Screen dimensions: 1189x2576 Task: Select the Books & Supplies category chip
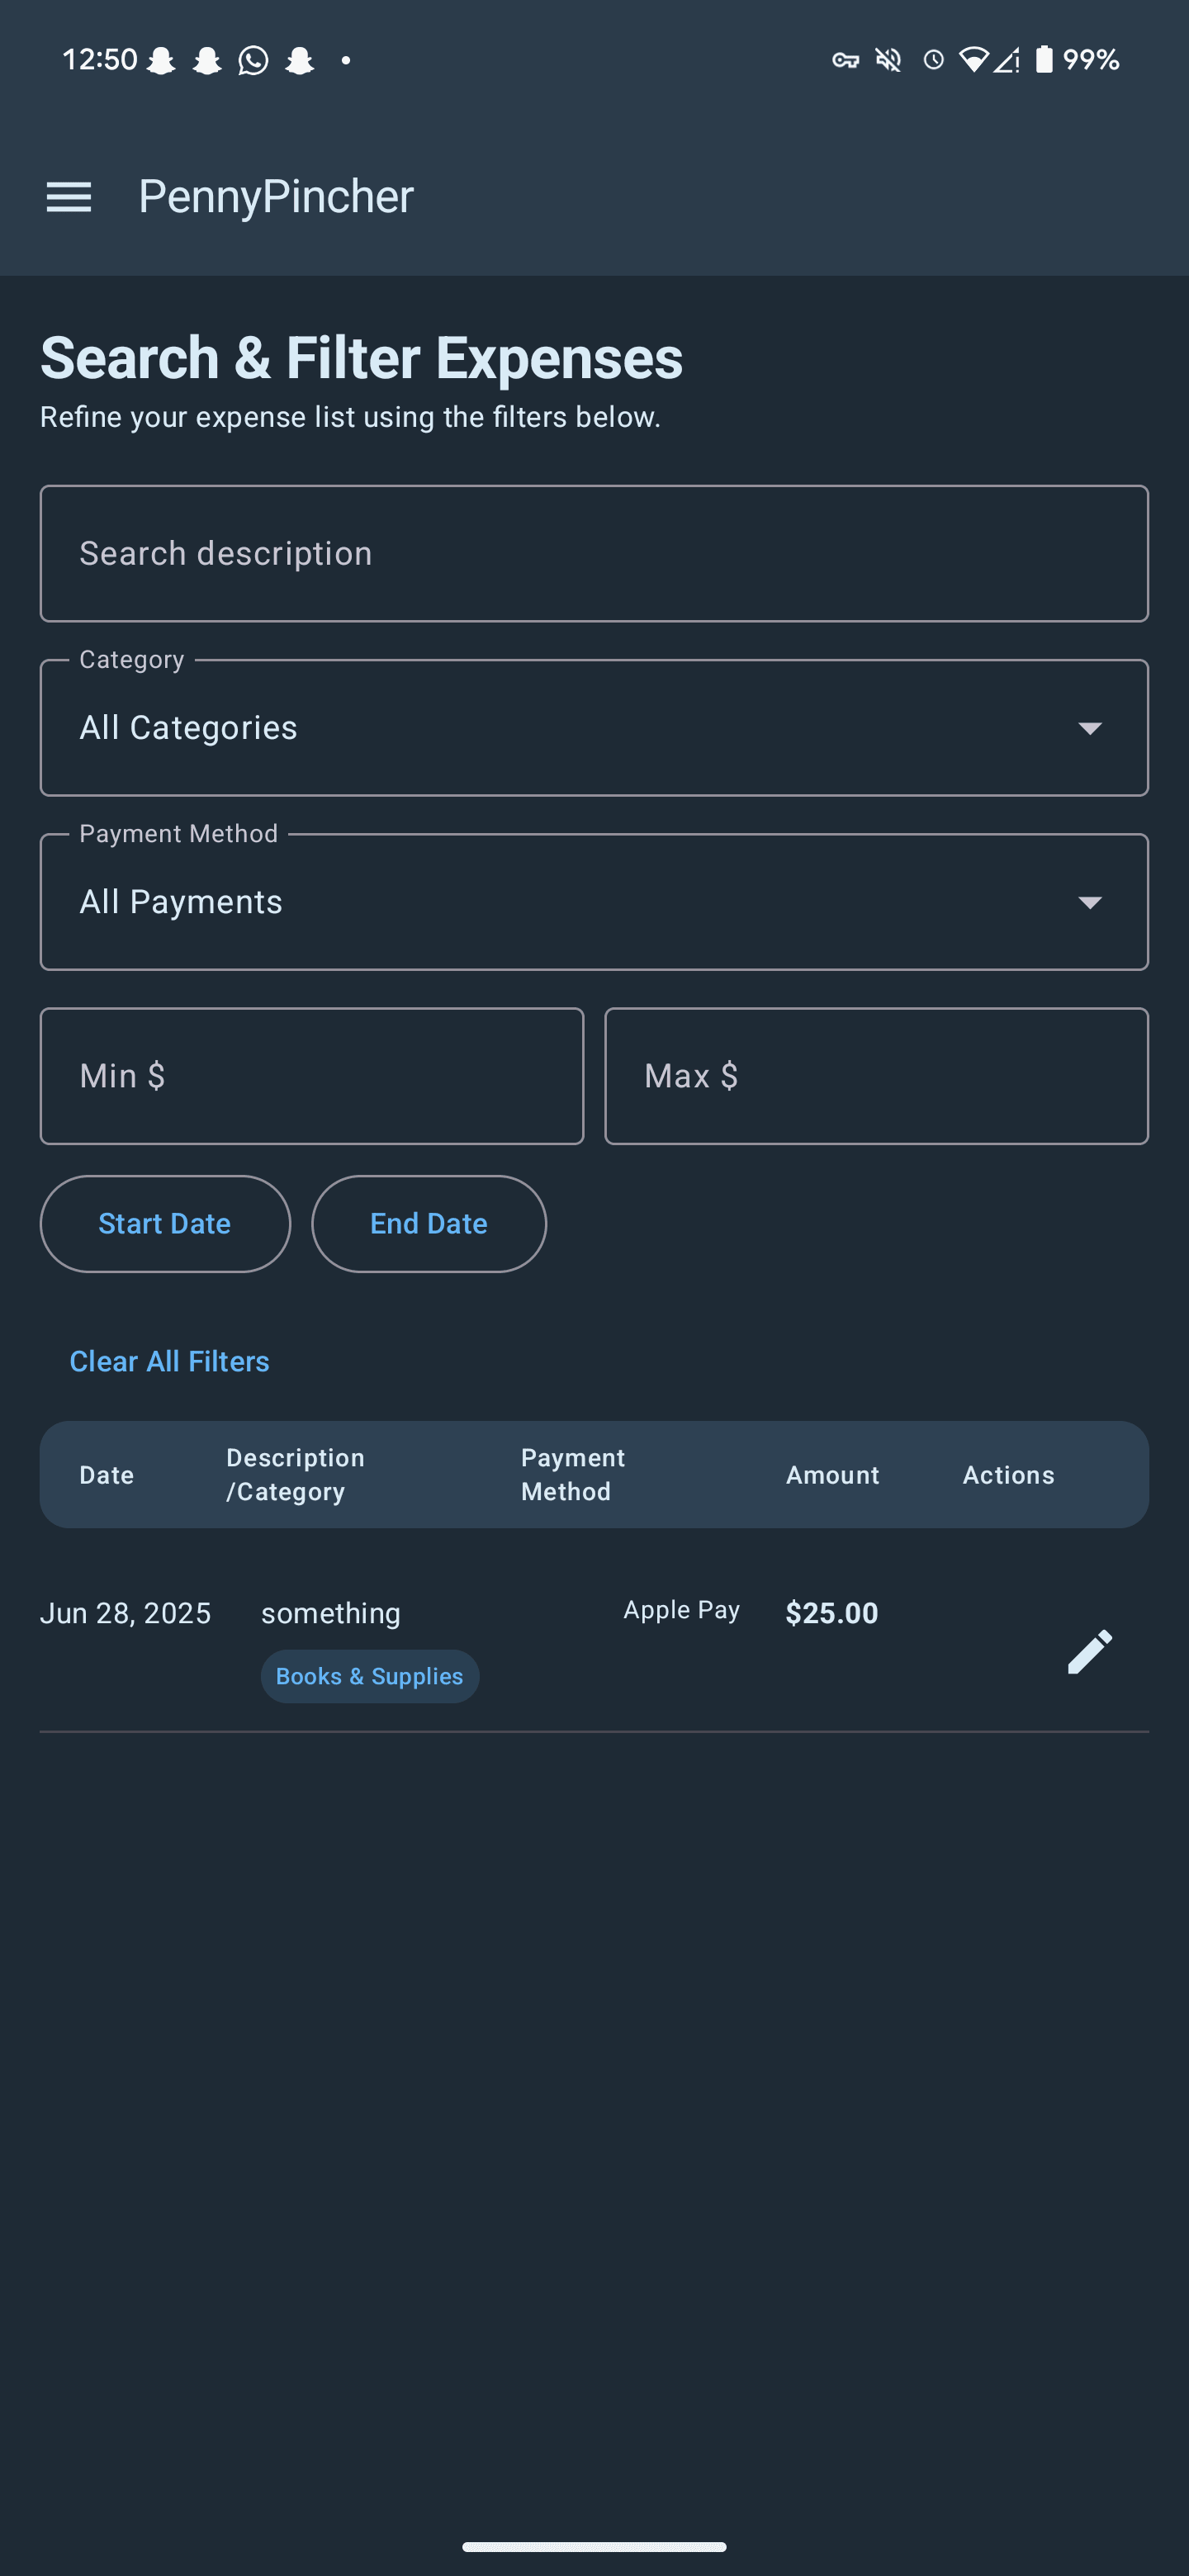[x=370, y=1676]
